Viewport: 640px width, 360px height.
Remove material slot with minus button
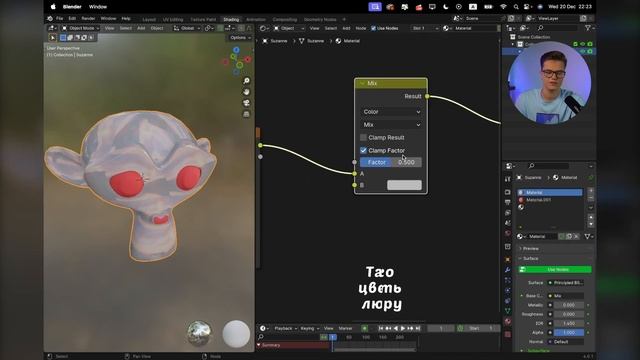[x=591, y=198]
